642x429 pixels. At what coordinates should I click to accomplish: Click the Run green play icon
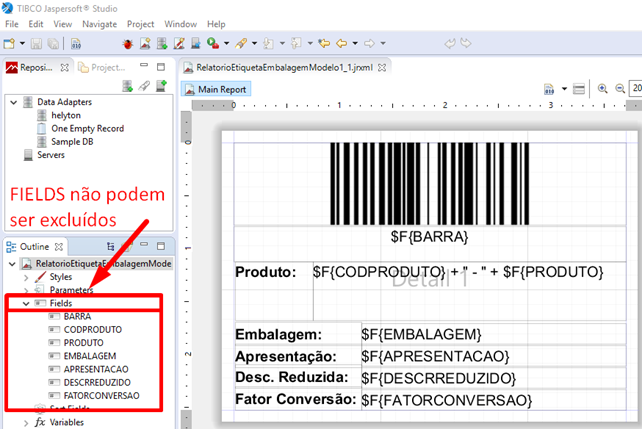click(x=213, y=43)
